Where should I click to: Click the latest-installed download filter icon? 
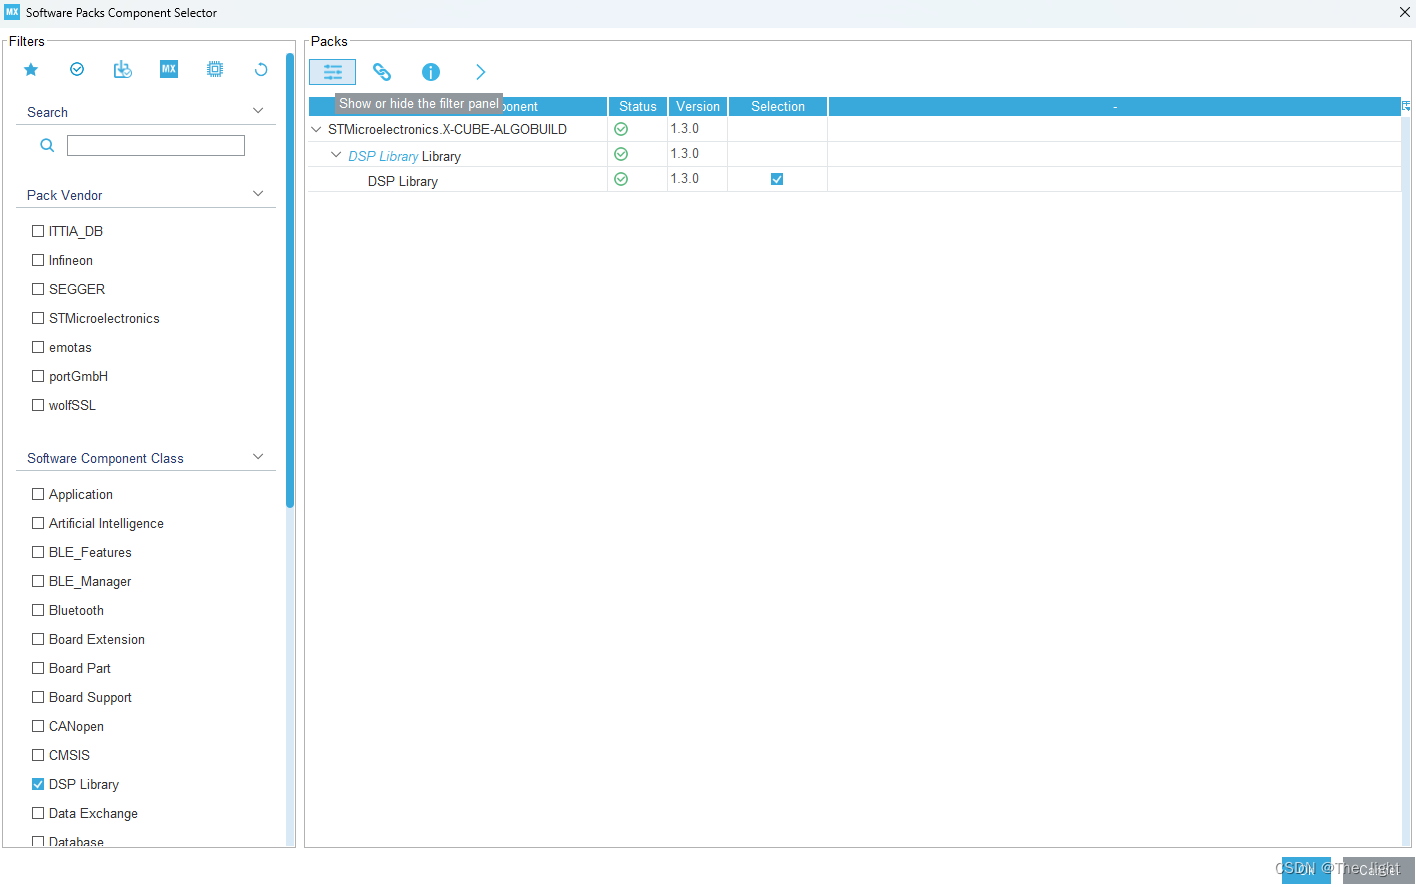(x=122, y=69)
